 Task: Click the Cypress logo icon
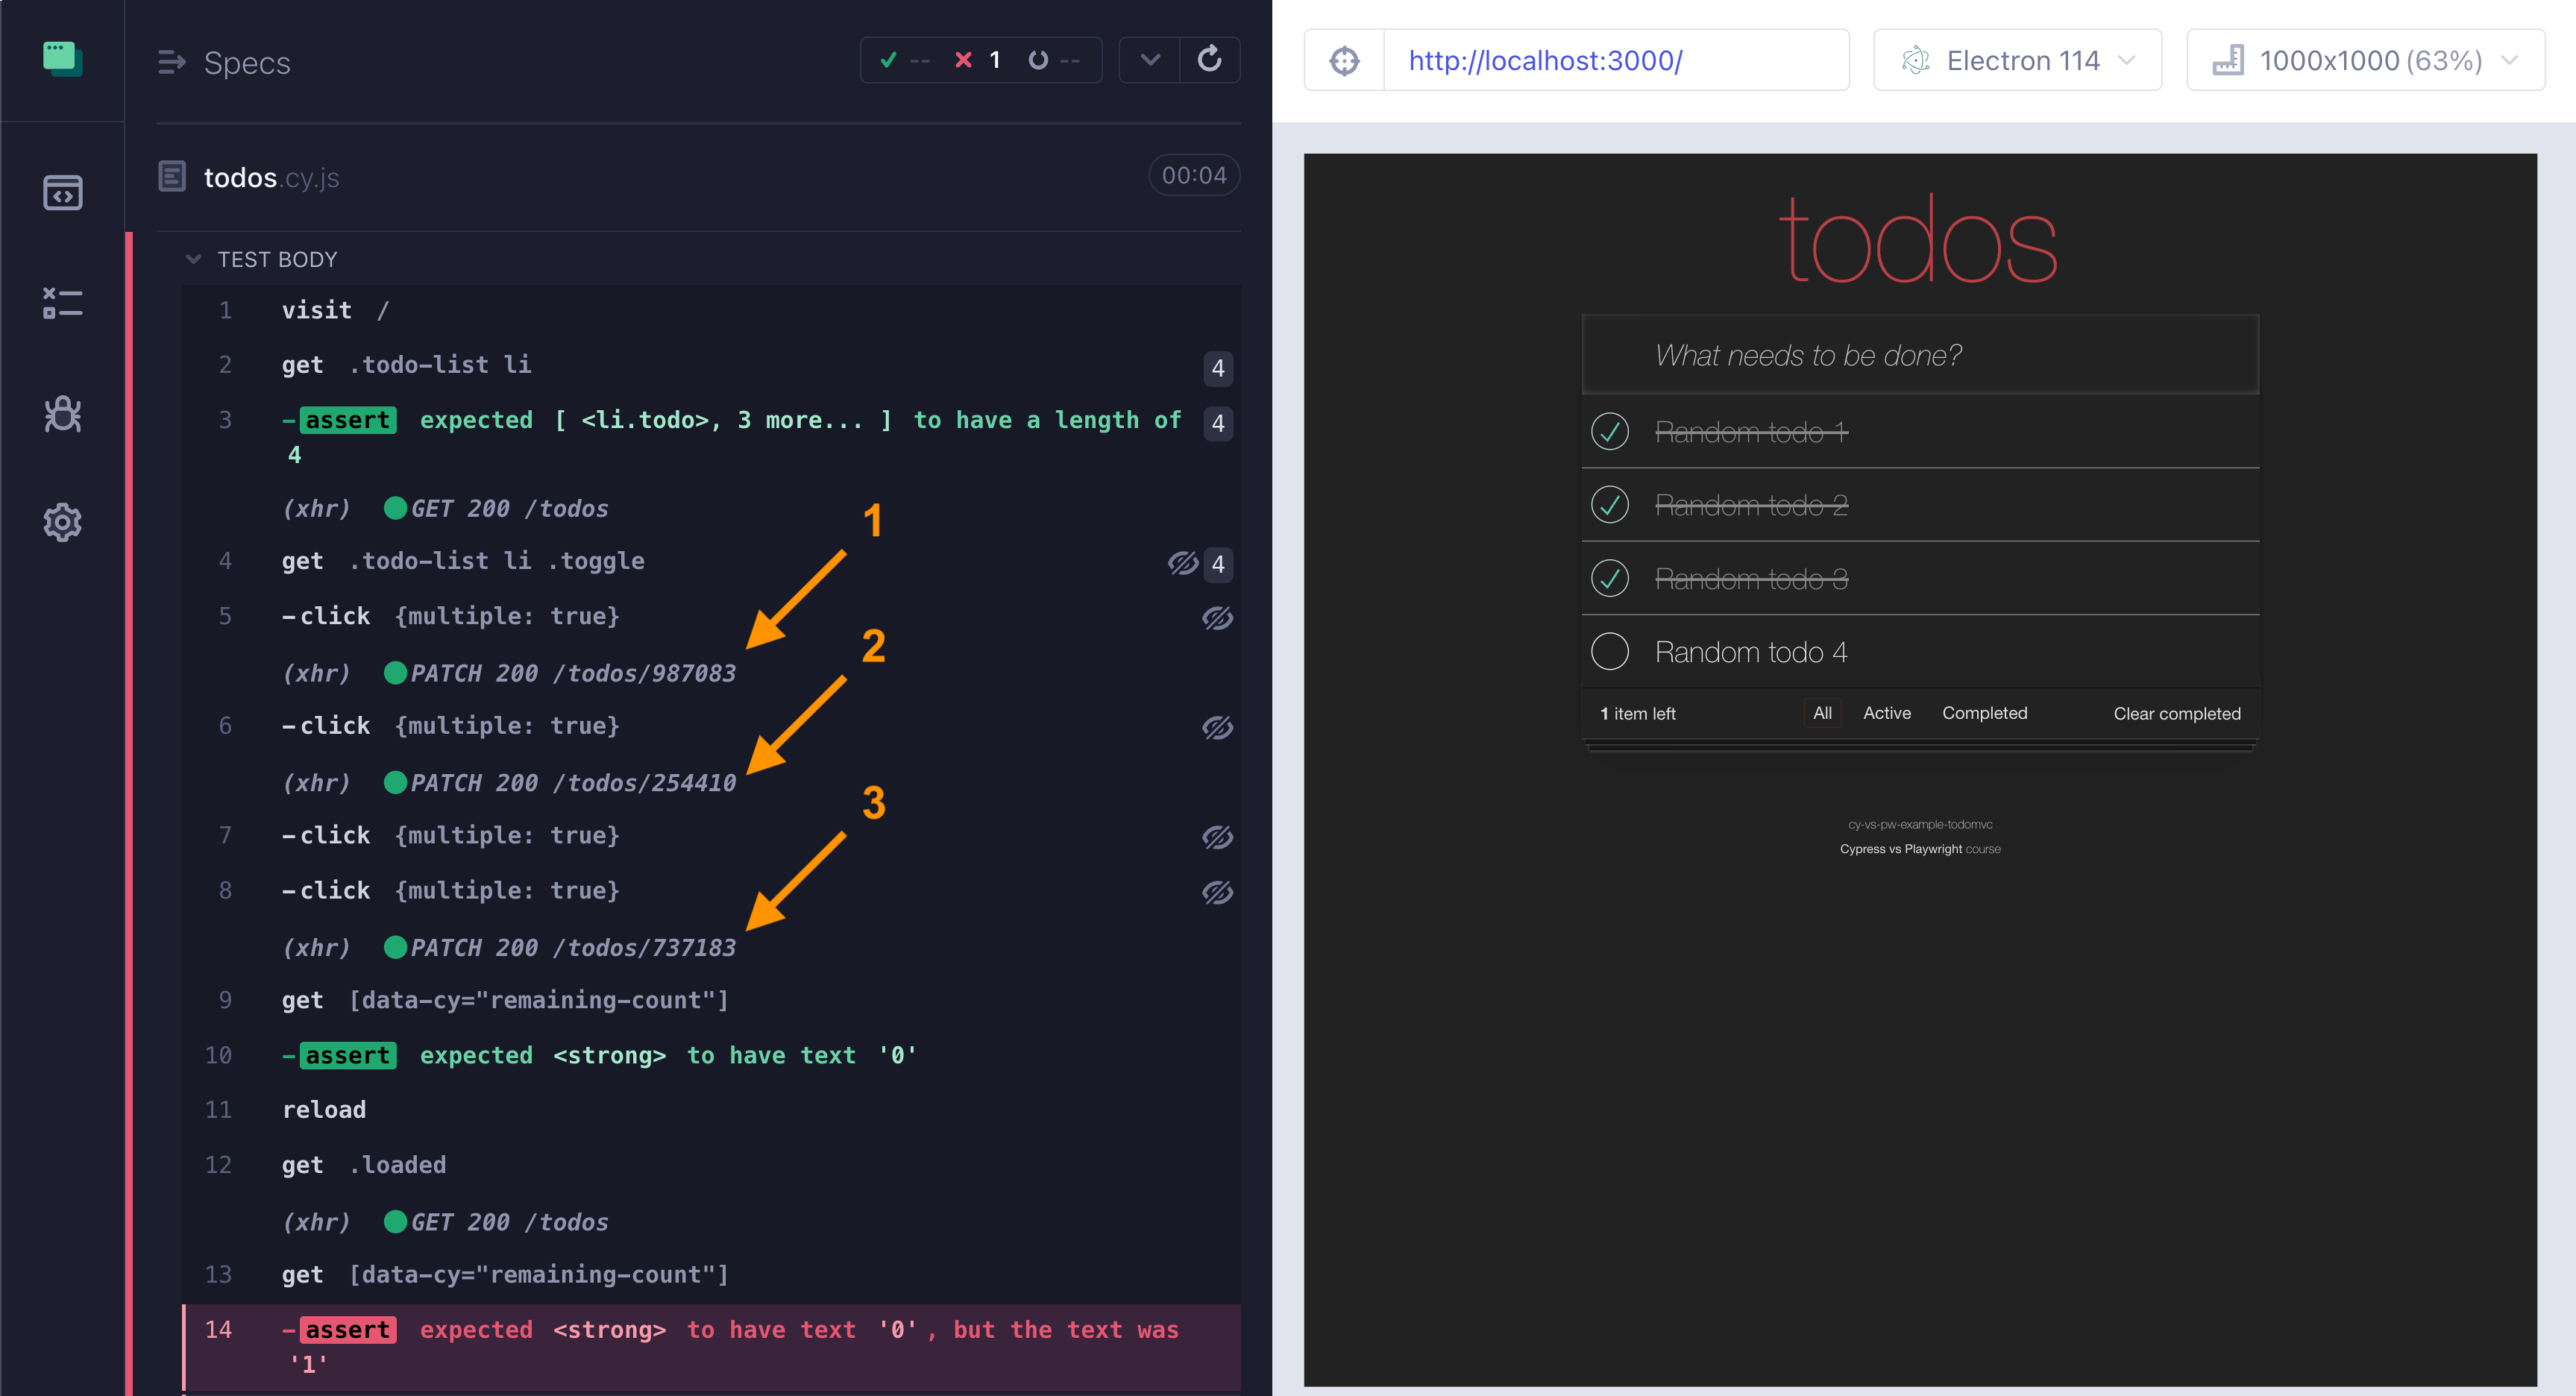tap(62, 59)
